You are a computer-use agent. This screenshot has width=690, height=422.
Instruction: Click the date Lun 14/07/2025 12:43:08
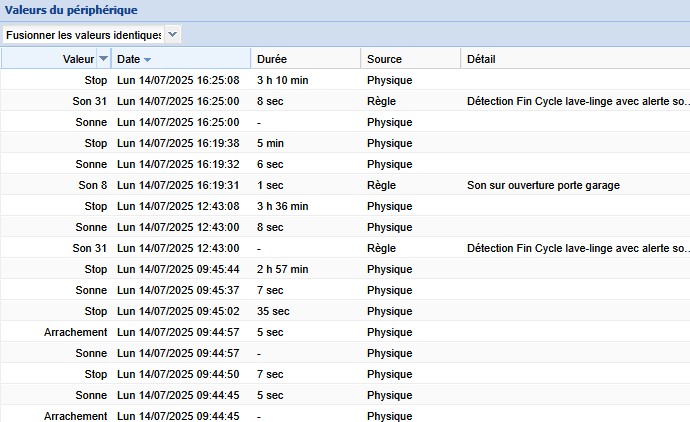point(178,206)
